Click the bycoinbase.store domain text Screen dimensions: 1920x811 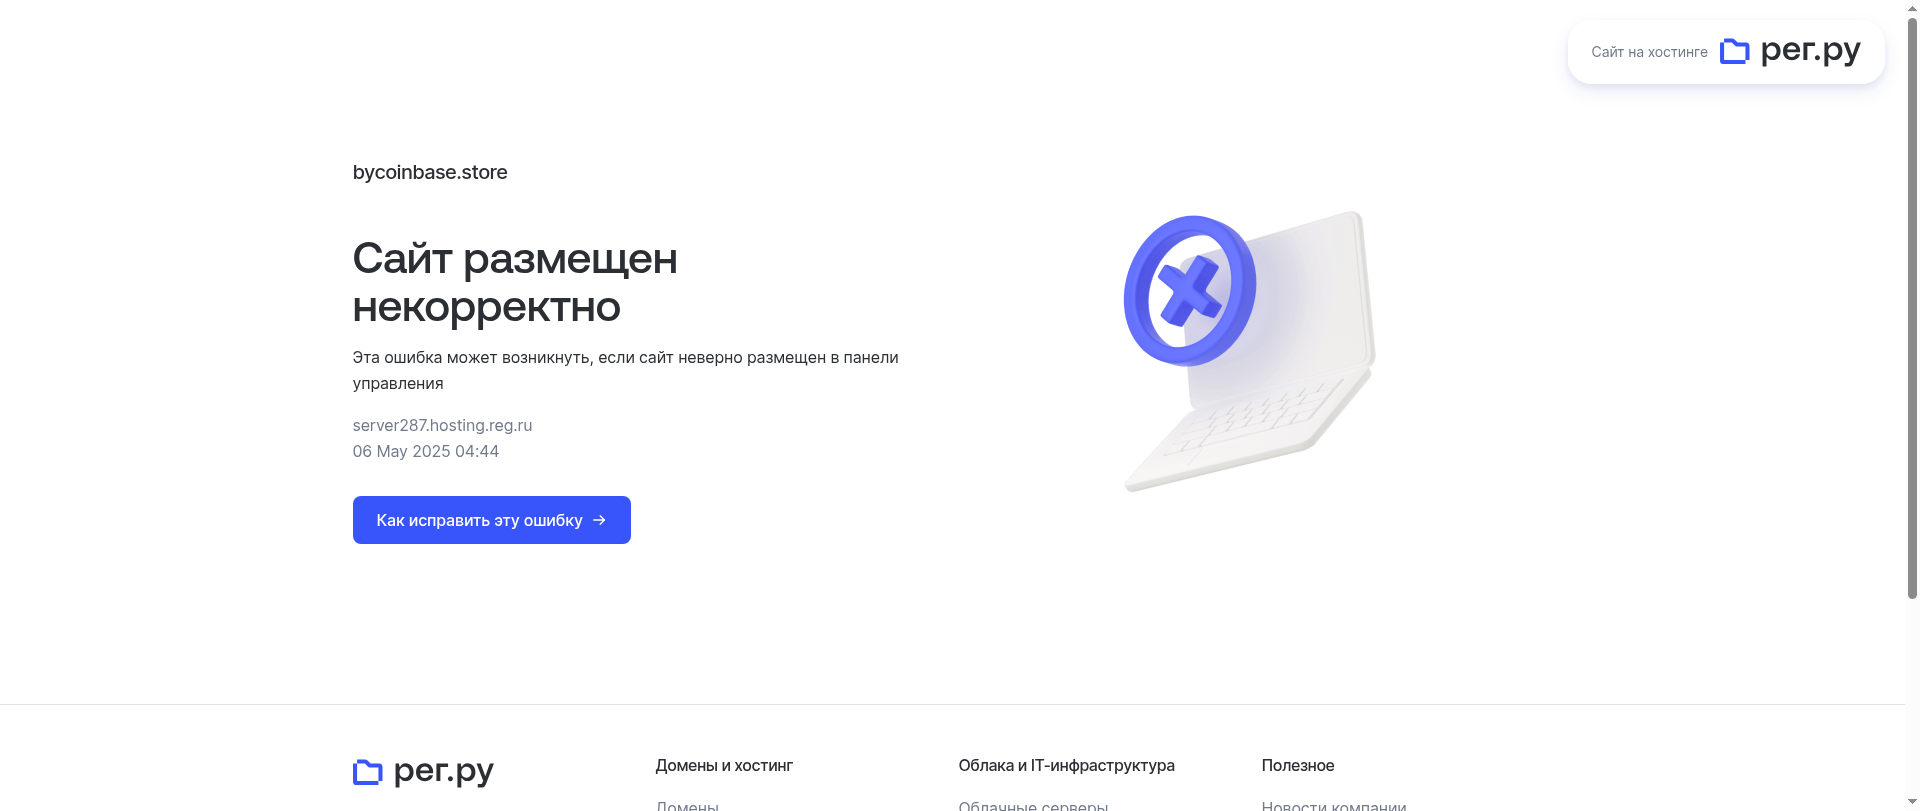point(430,172)
